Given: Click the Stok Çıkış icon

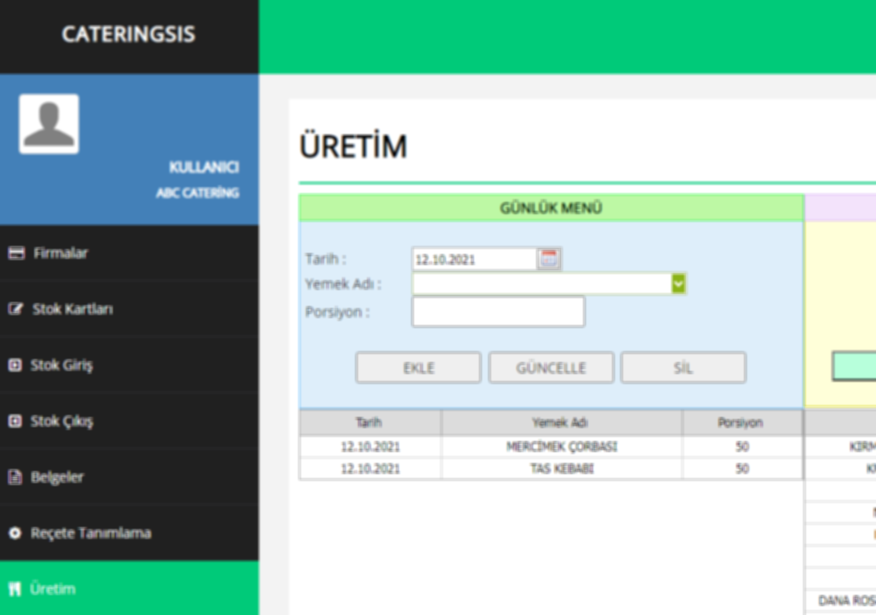Looking at the screenshot, I should [x=15, y=421].
